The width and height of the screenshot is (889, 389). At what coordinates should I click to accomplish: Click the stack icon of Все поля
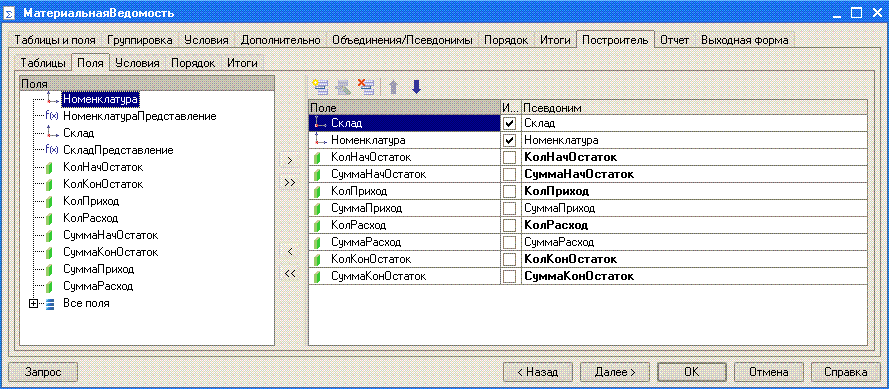[x=50, y=303]
